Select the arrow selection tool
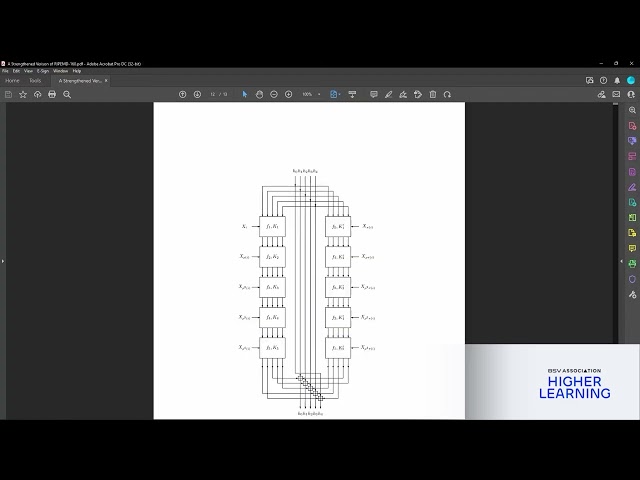640x480 pixels. click(x=244, y=94)
